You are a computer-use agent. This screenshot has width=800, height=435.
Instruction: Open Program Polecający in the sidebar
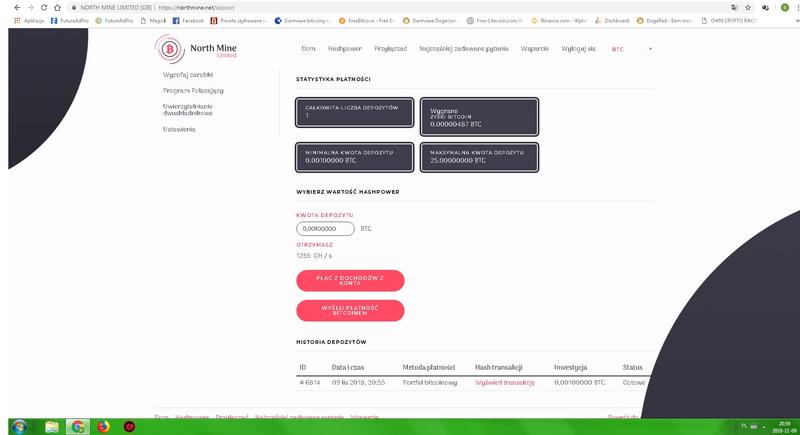[x=193, y=91]
